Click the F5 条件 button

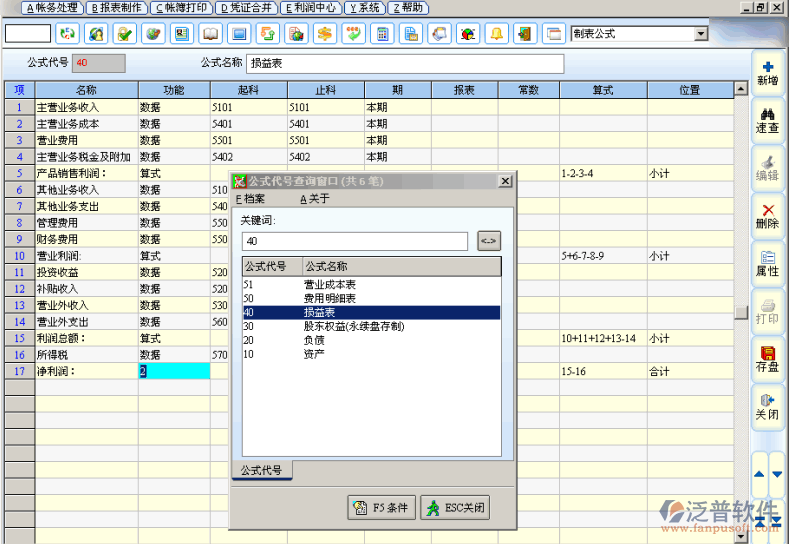[x=381, y=508]
